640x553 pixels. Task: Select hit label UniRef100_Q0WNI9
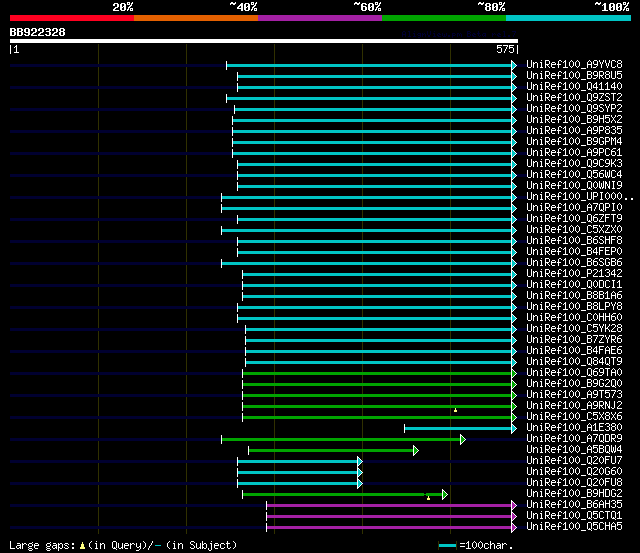coord(574,186)
